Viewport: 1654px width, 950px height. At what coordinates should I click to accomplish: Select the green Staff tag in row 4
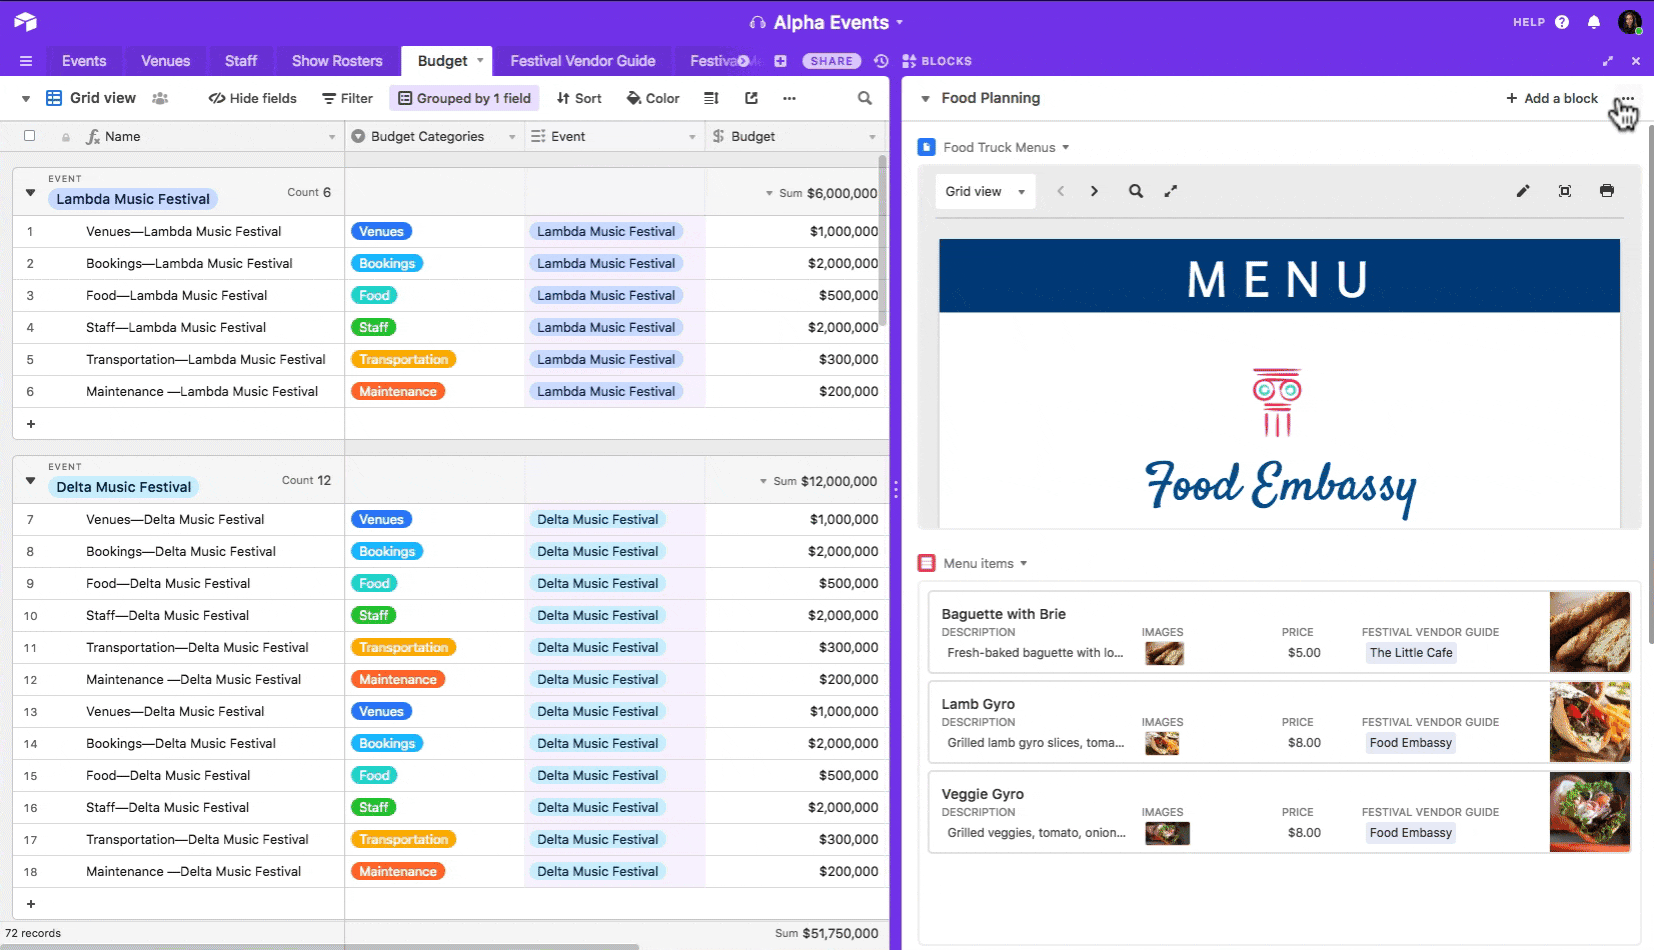373,327
